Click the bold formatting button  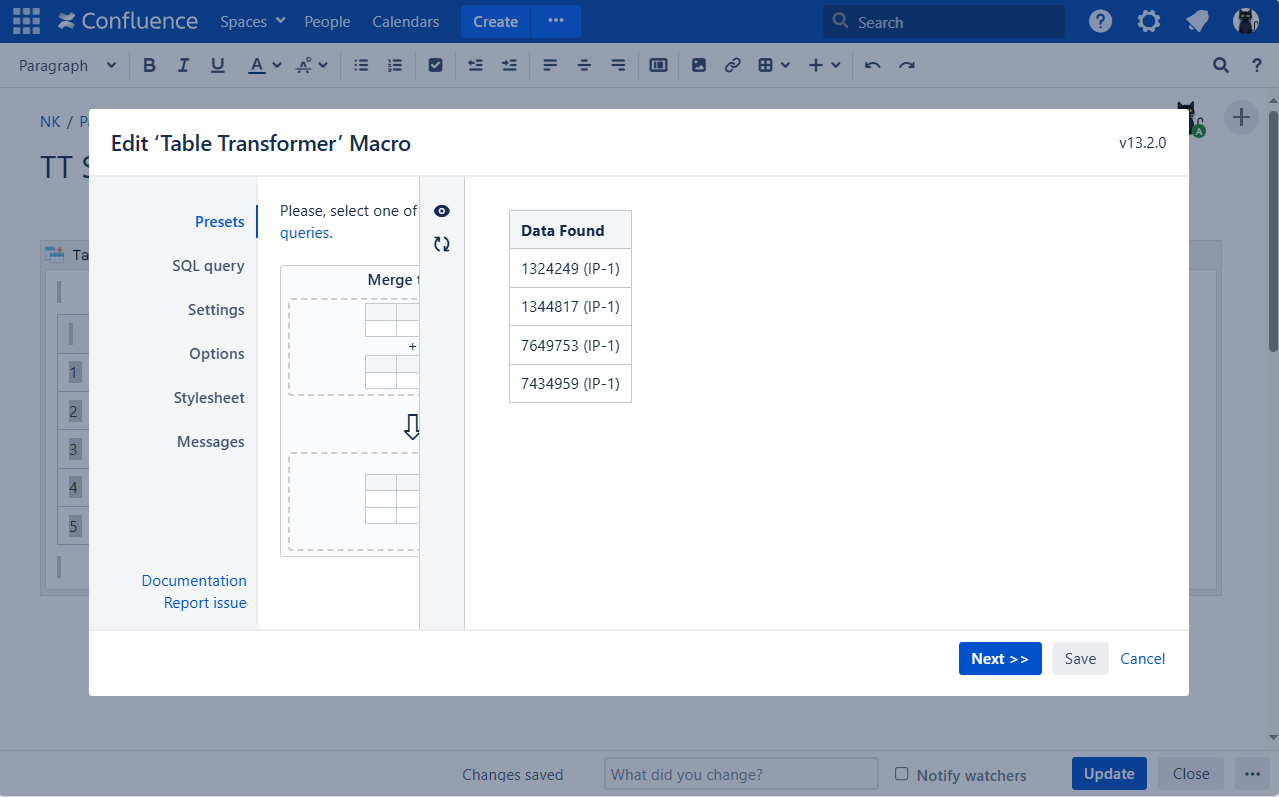149,65
